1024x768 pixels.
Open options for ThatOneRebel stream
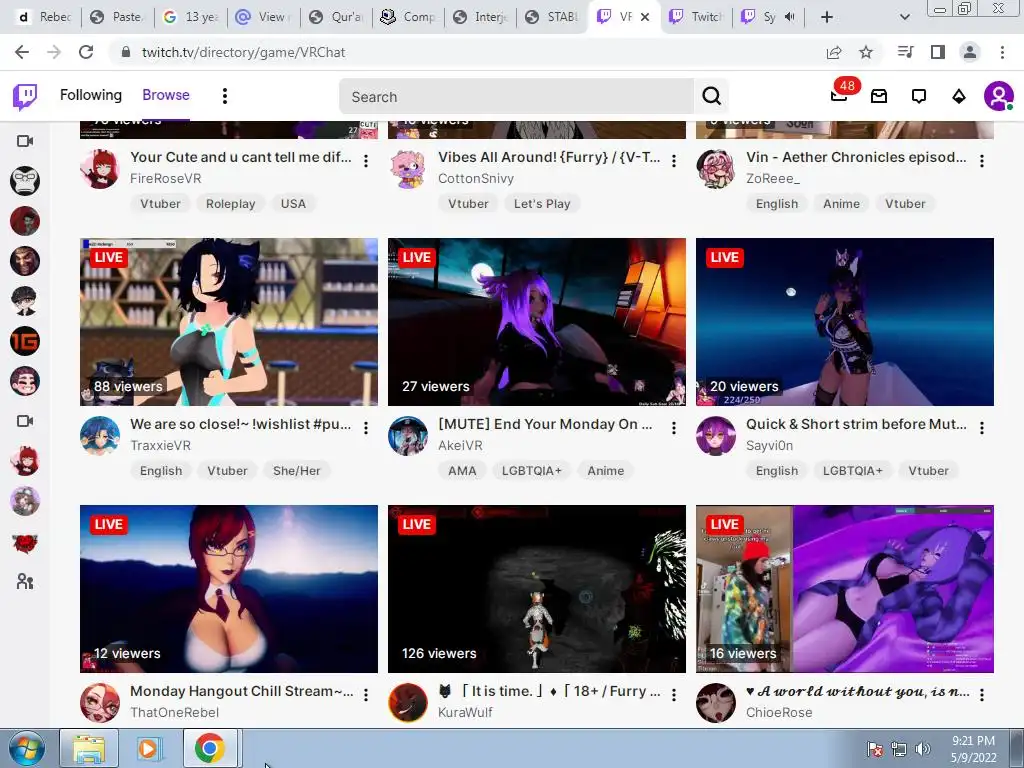pyautogui.click(x=366, y=695)
